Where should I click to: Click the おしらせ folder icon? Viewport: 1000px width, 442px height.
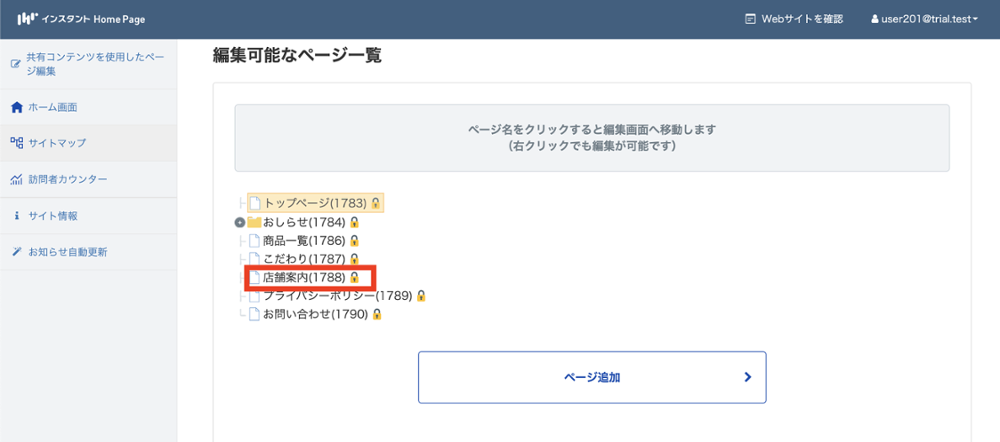(x=254, y=222)
